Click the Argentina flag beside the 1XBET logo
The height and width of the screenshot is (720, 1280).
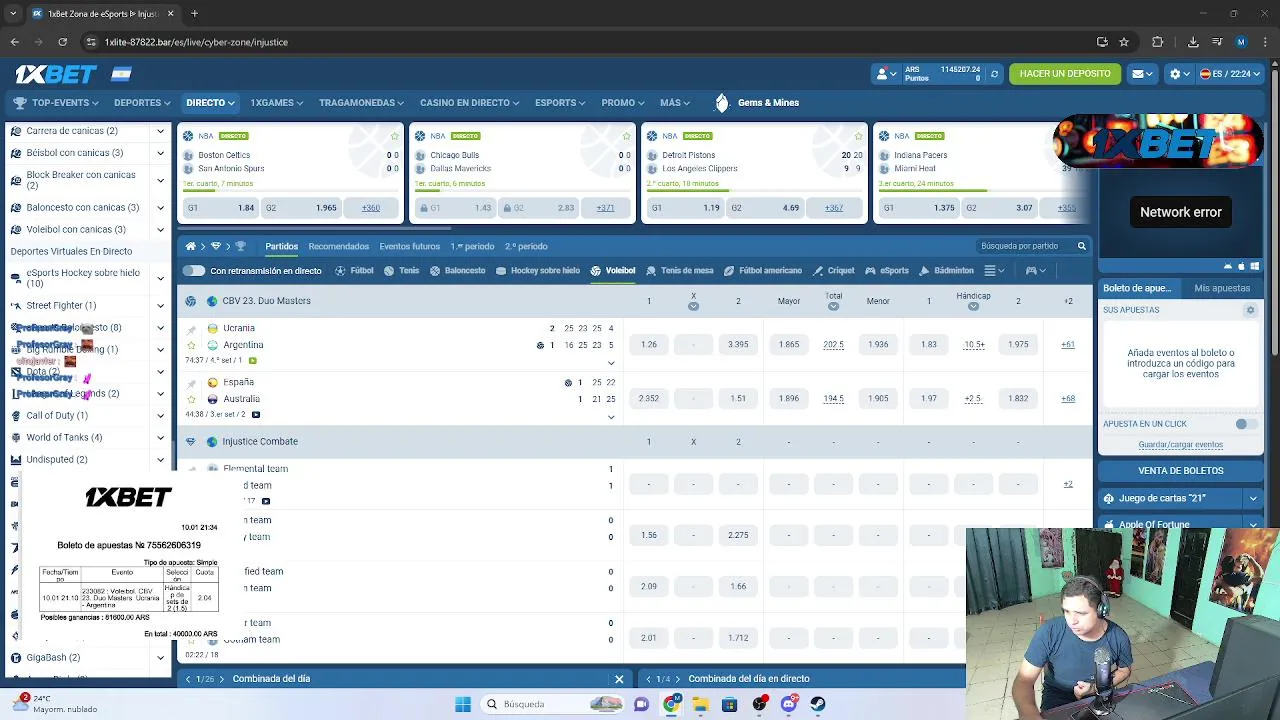point(121,74)
